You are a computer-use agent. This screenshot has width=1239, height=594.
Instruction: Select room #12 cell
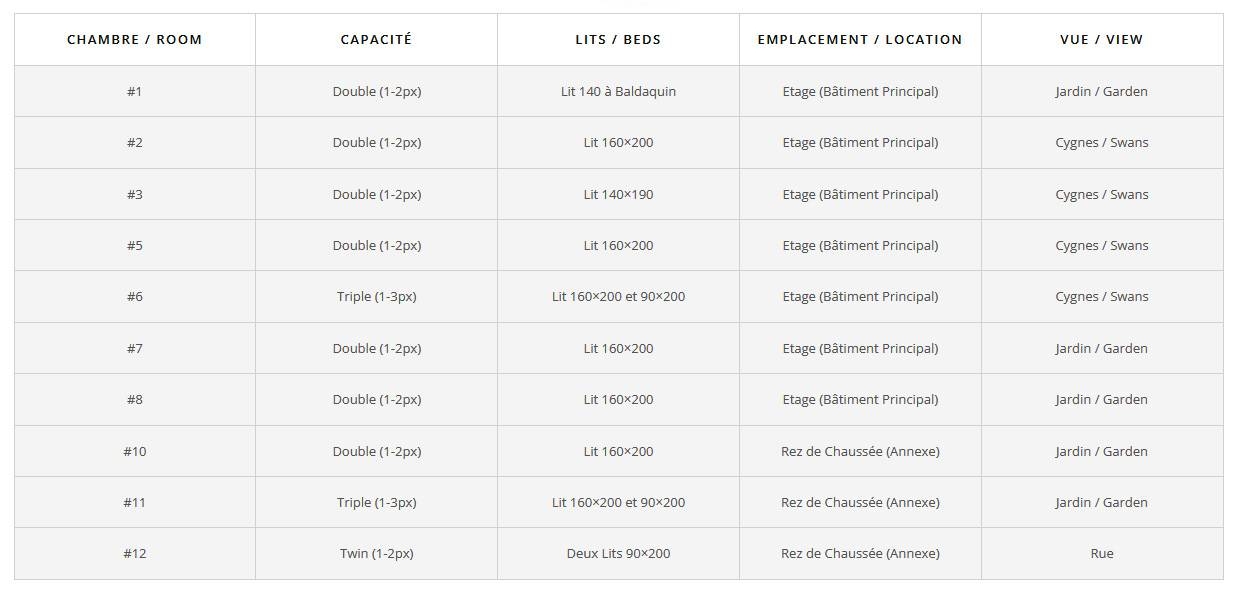[135, 553]
